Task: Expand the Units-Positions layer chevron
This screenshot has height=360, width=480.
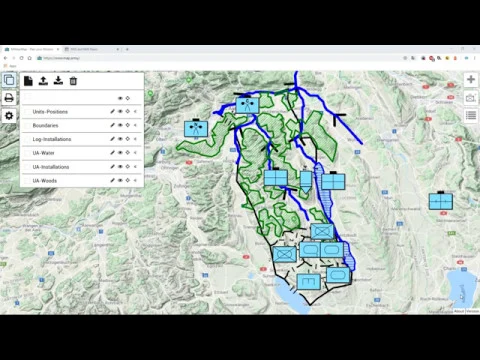Action: pyautogui.click(x=135, y=111)
